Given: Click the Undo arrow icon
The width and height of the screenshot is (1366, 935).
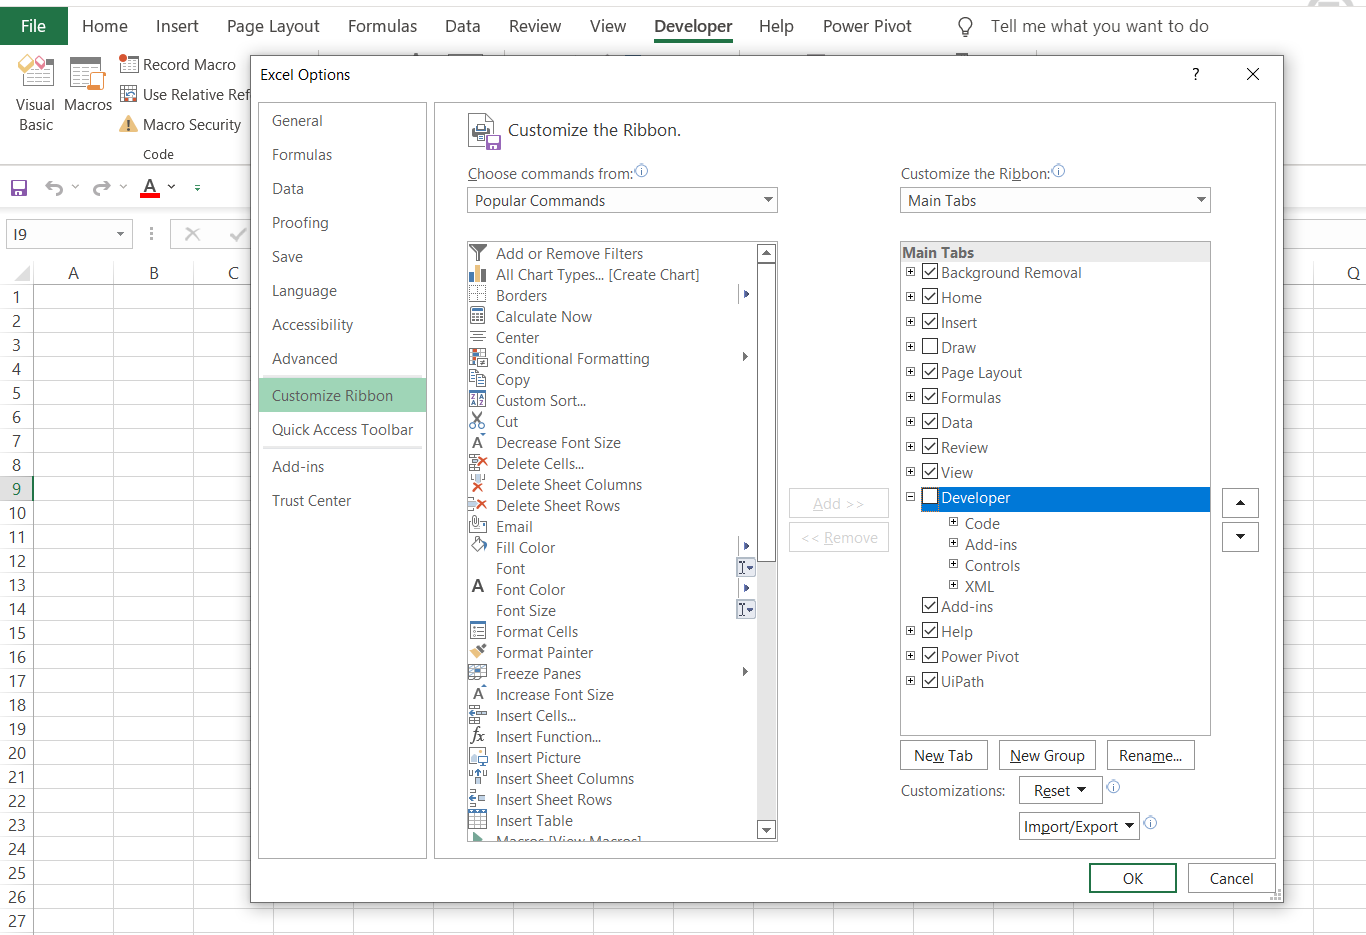Looking at the screenshot, I should point(54,188).
